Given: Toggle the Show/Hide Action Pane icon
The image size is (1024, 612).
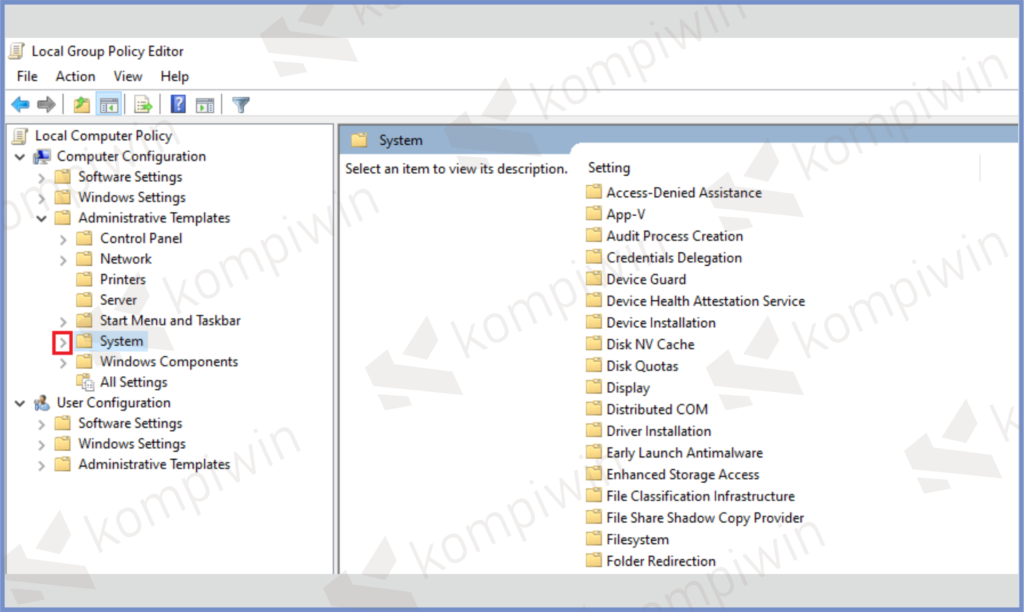Looking at the screenshot, I should click(x=205, y=105).
